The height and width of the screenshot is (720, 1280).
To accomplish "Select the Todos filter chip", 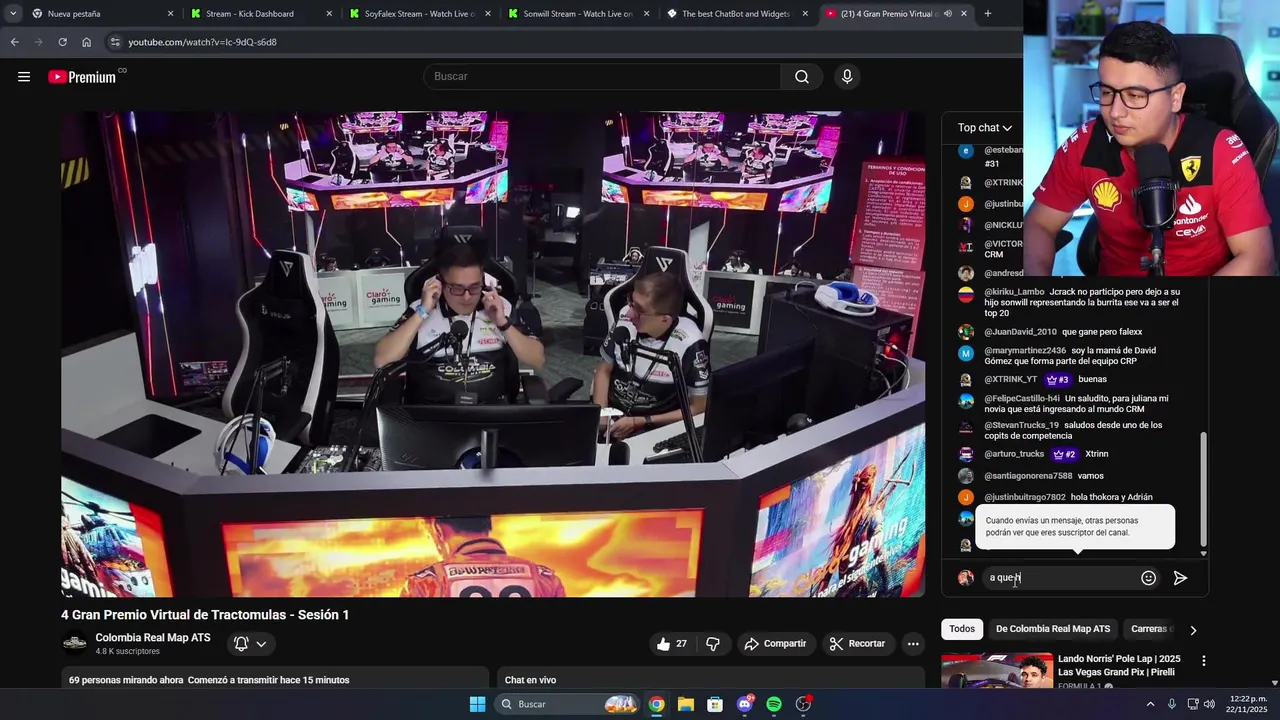I will click(962, 629).
